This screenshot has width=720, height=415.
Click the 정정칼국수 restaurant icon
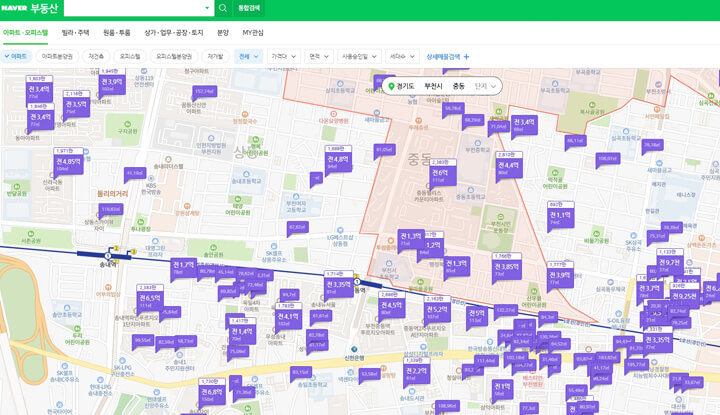(245, 114)
